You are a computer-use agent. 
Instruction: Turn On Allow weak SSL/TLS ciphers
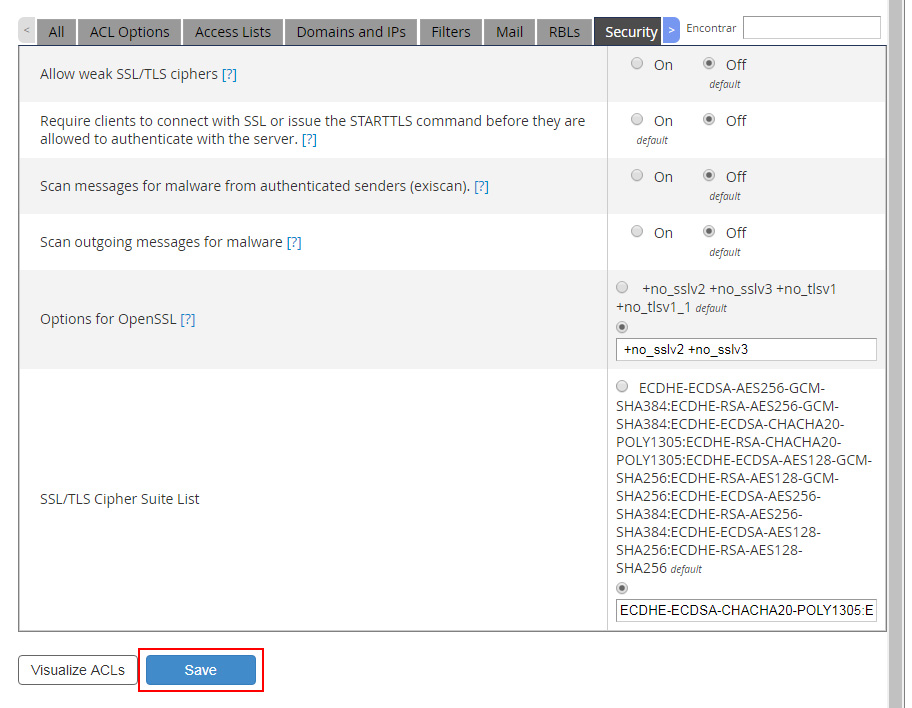(637, 64)
